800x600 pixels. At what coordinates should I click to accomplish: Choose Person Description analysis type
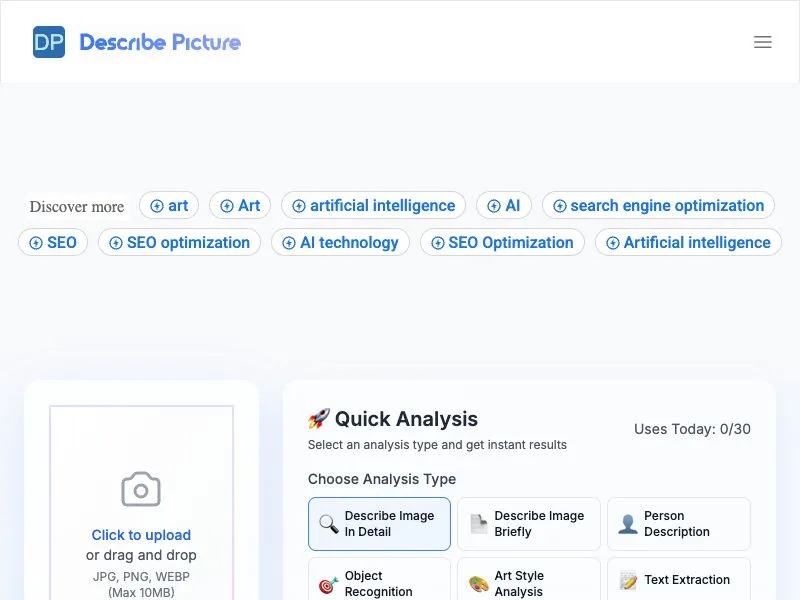point(679,524)
